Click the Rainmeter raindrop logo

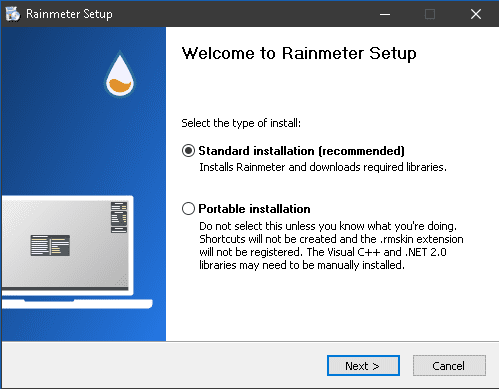[x=120, y=74]
